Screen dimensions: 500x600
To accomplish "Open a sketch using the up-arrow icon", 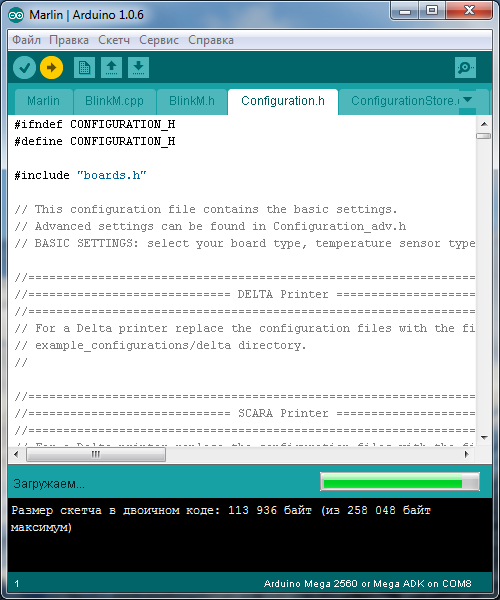I will coord(111,68).
